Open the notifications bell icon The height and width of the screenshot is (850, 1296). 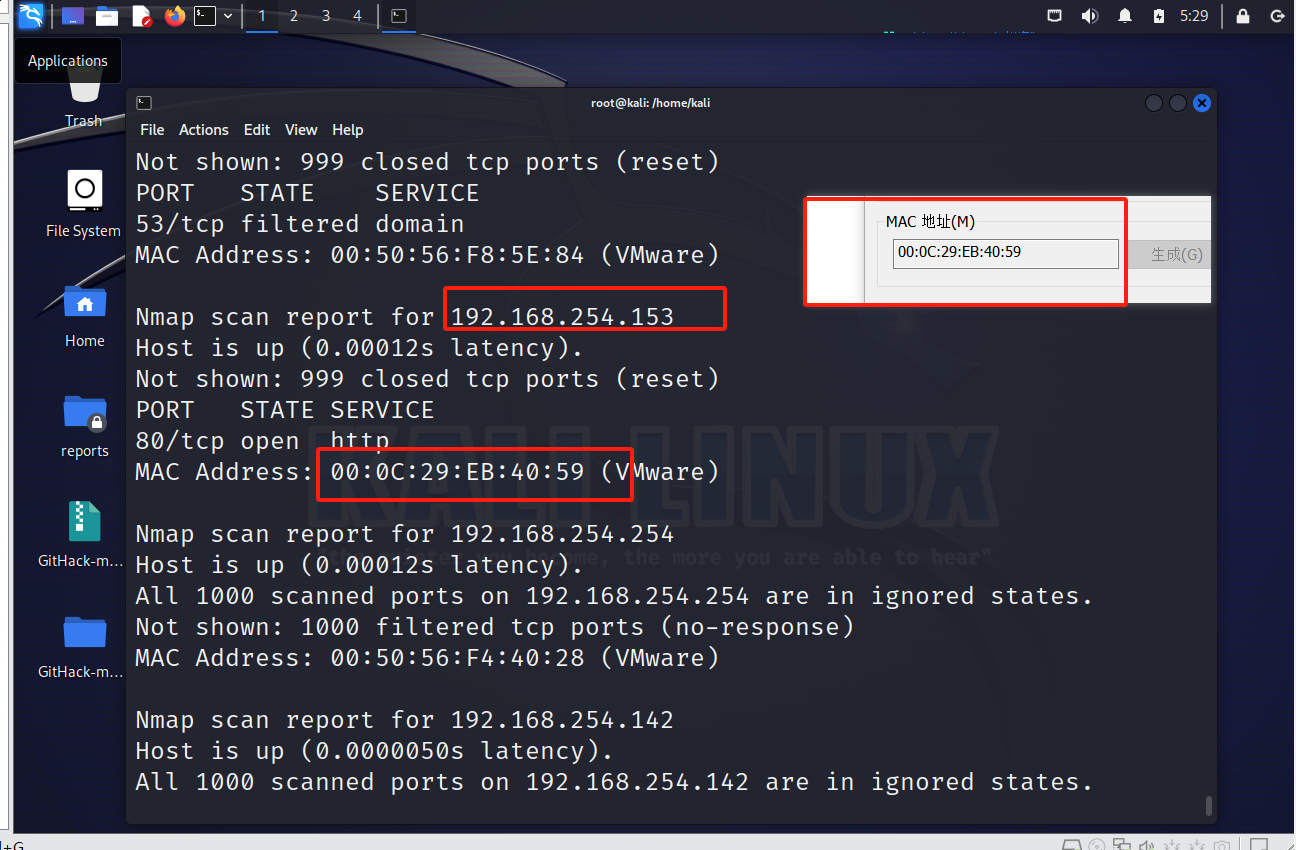coord(1125,16)
